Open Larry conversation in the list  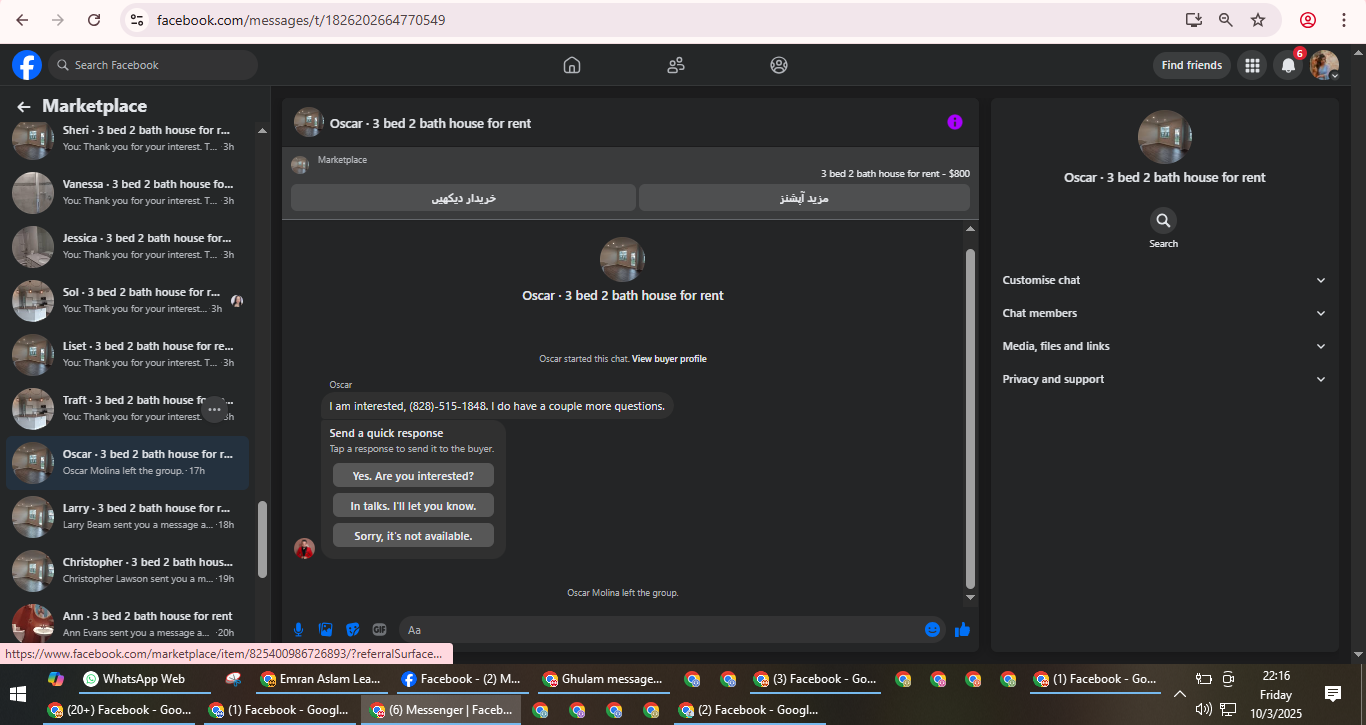pyautogui.click(x=127, y=516)
